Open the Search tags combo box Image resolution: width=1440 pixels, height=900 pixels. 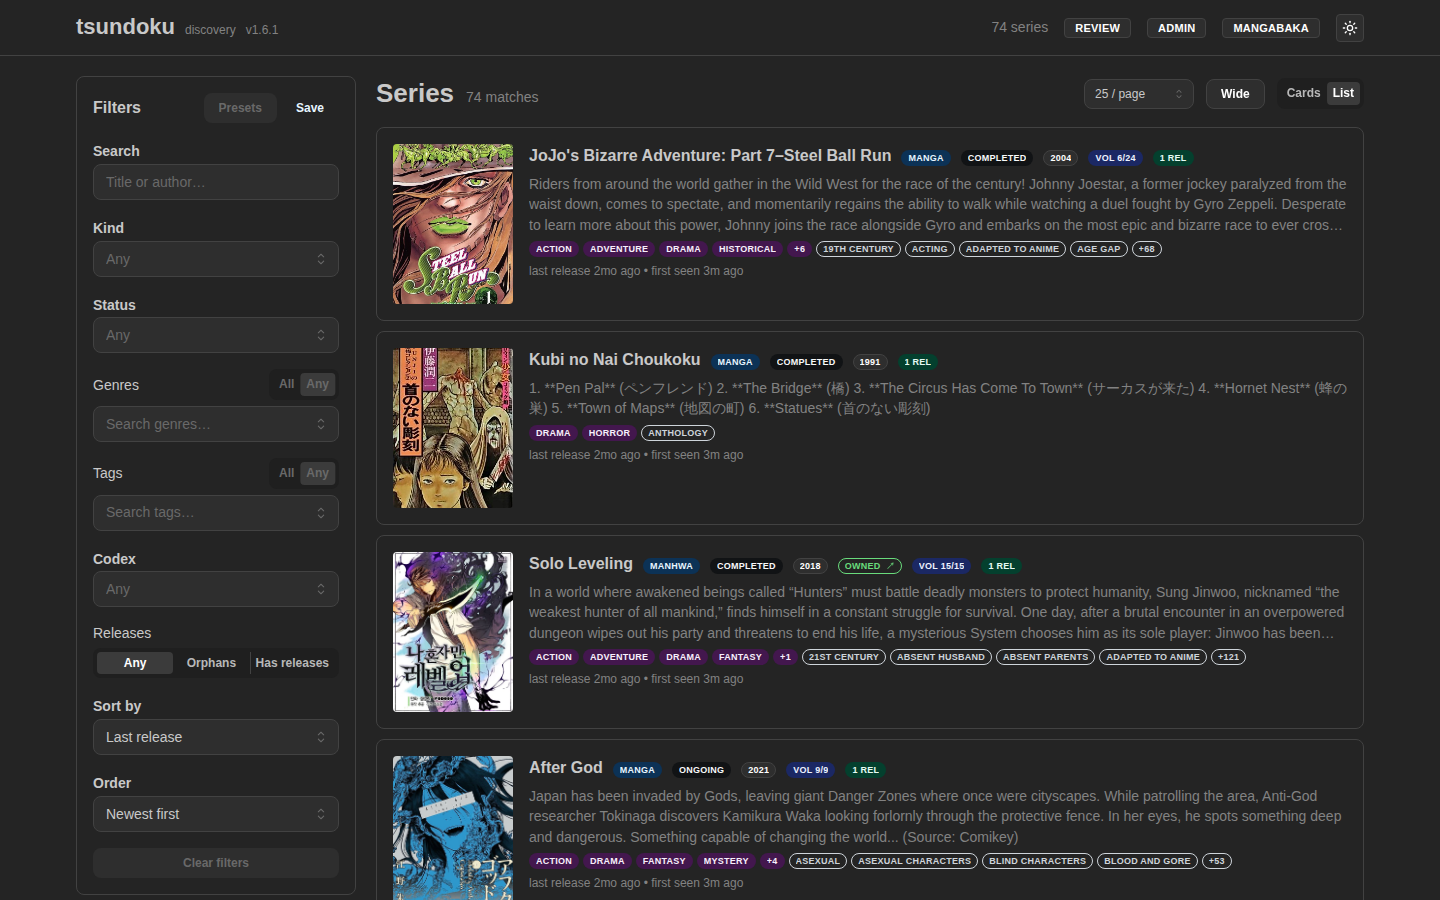click(216, 513)
